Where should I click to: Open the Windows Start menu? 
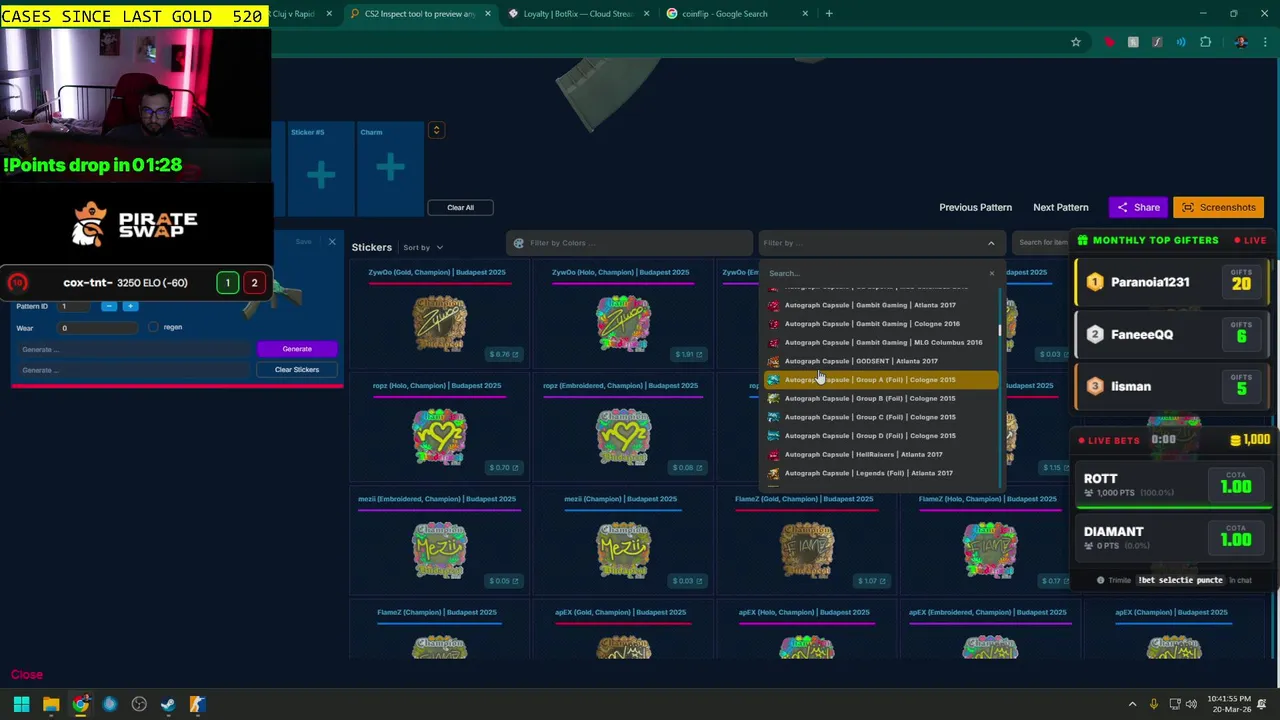pyautogui.click(x=21, y=705)
